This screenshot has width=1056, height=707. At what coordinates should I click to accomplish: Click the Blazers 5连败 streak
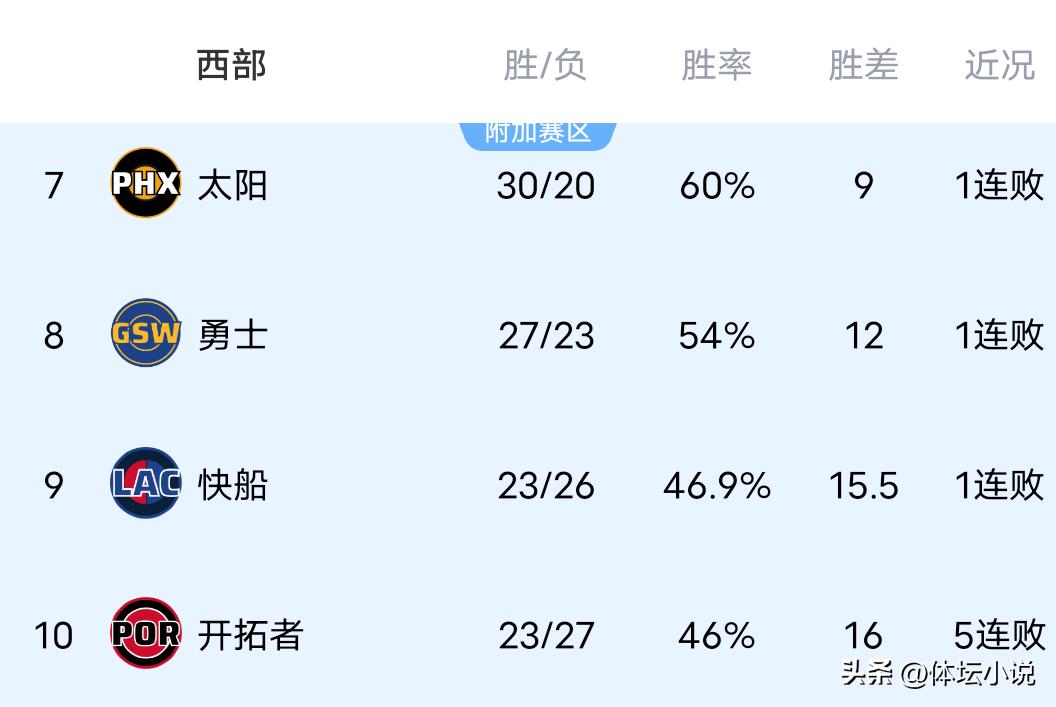coord(999,635)
